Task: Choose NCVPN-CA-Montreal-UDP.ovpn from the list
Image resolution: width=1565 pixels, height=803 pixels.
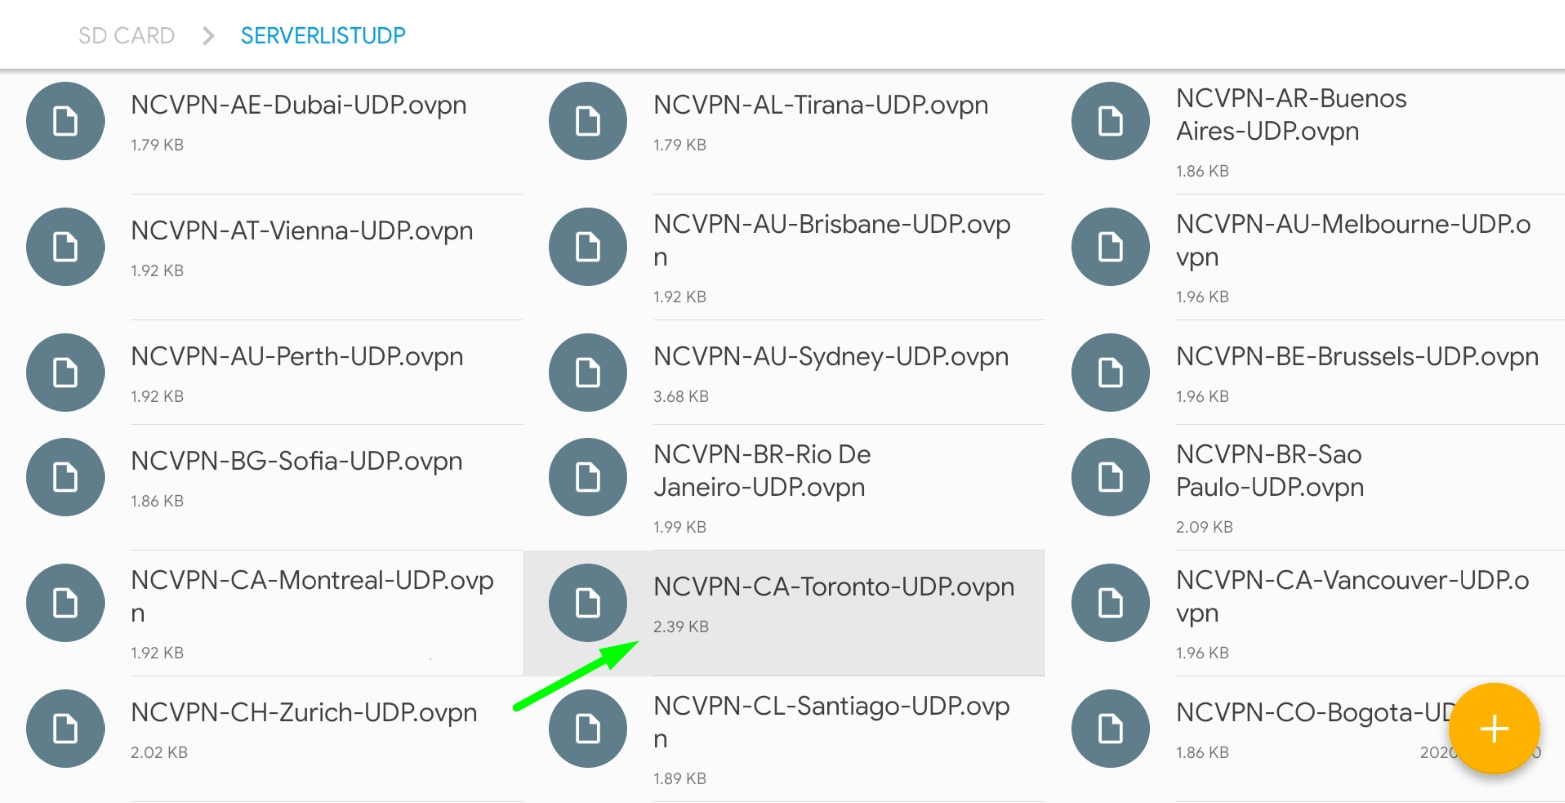Action: point(312,597)
